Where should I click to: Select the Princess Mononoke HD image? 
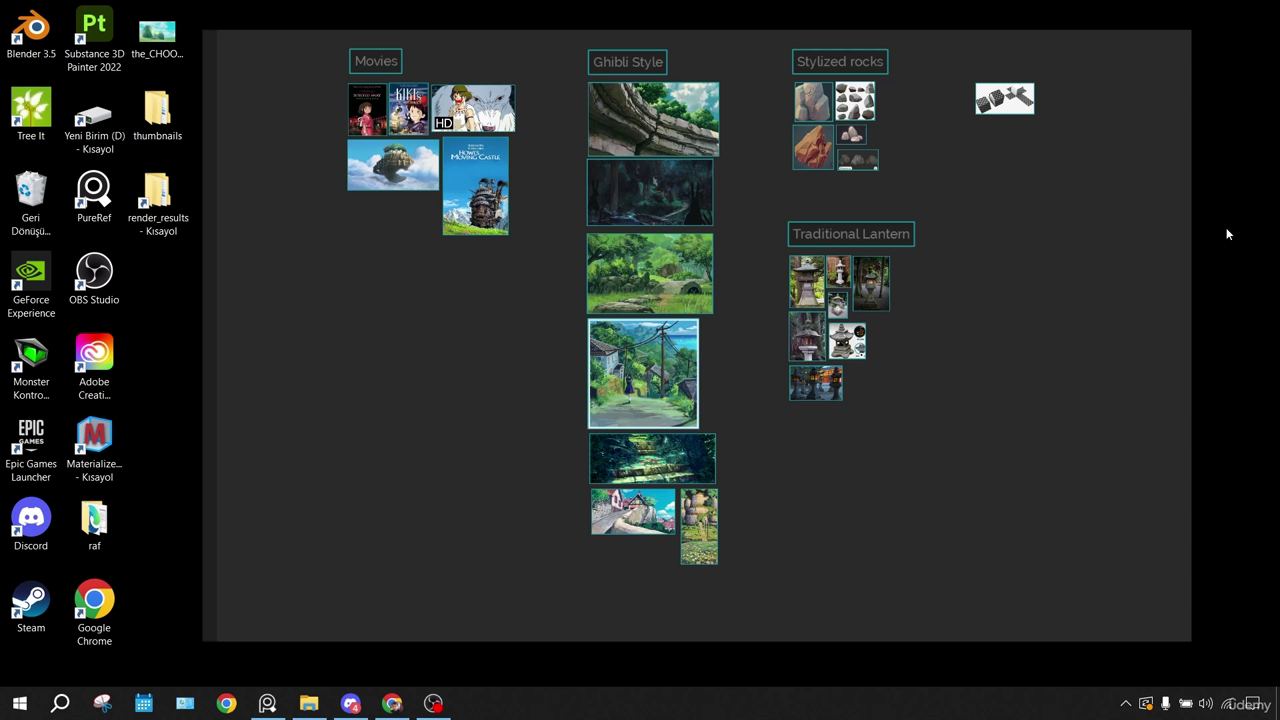(x=473, y=108)
